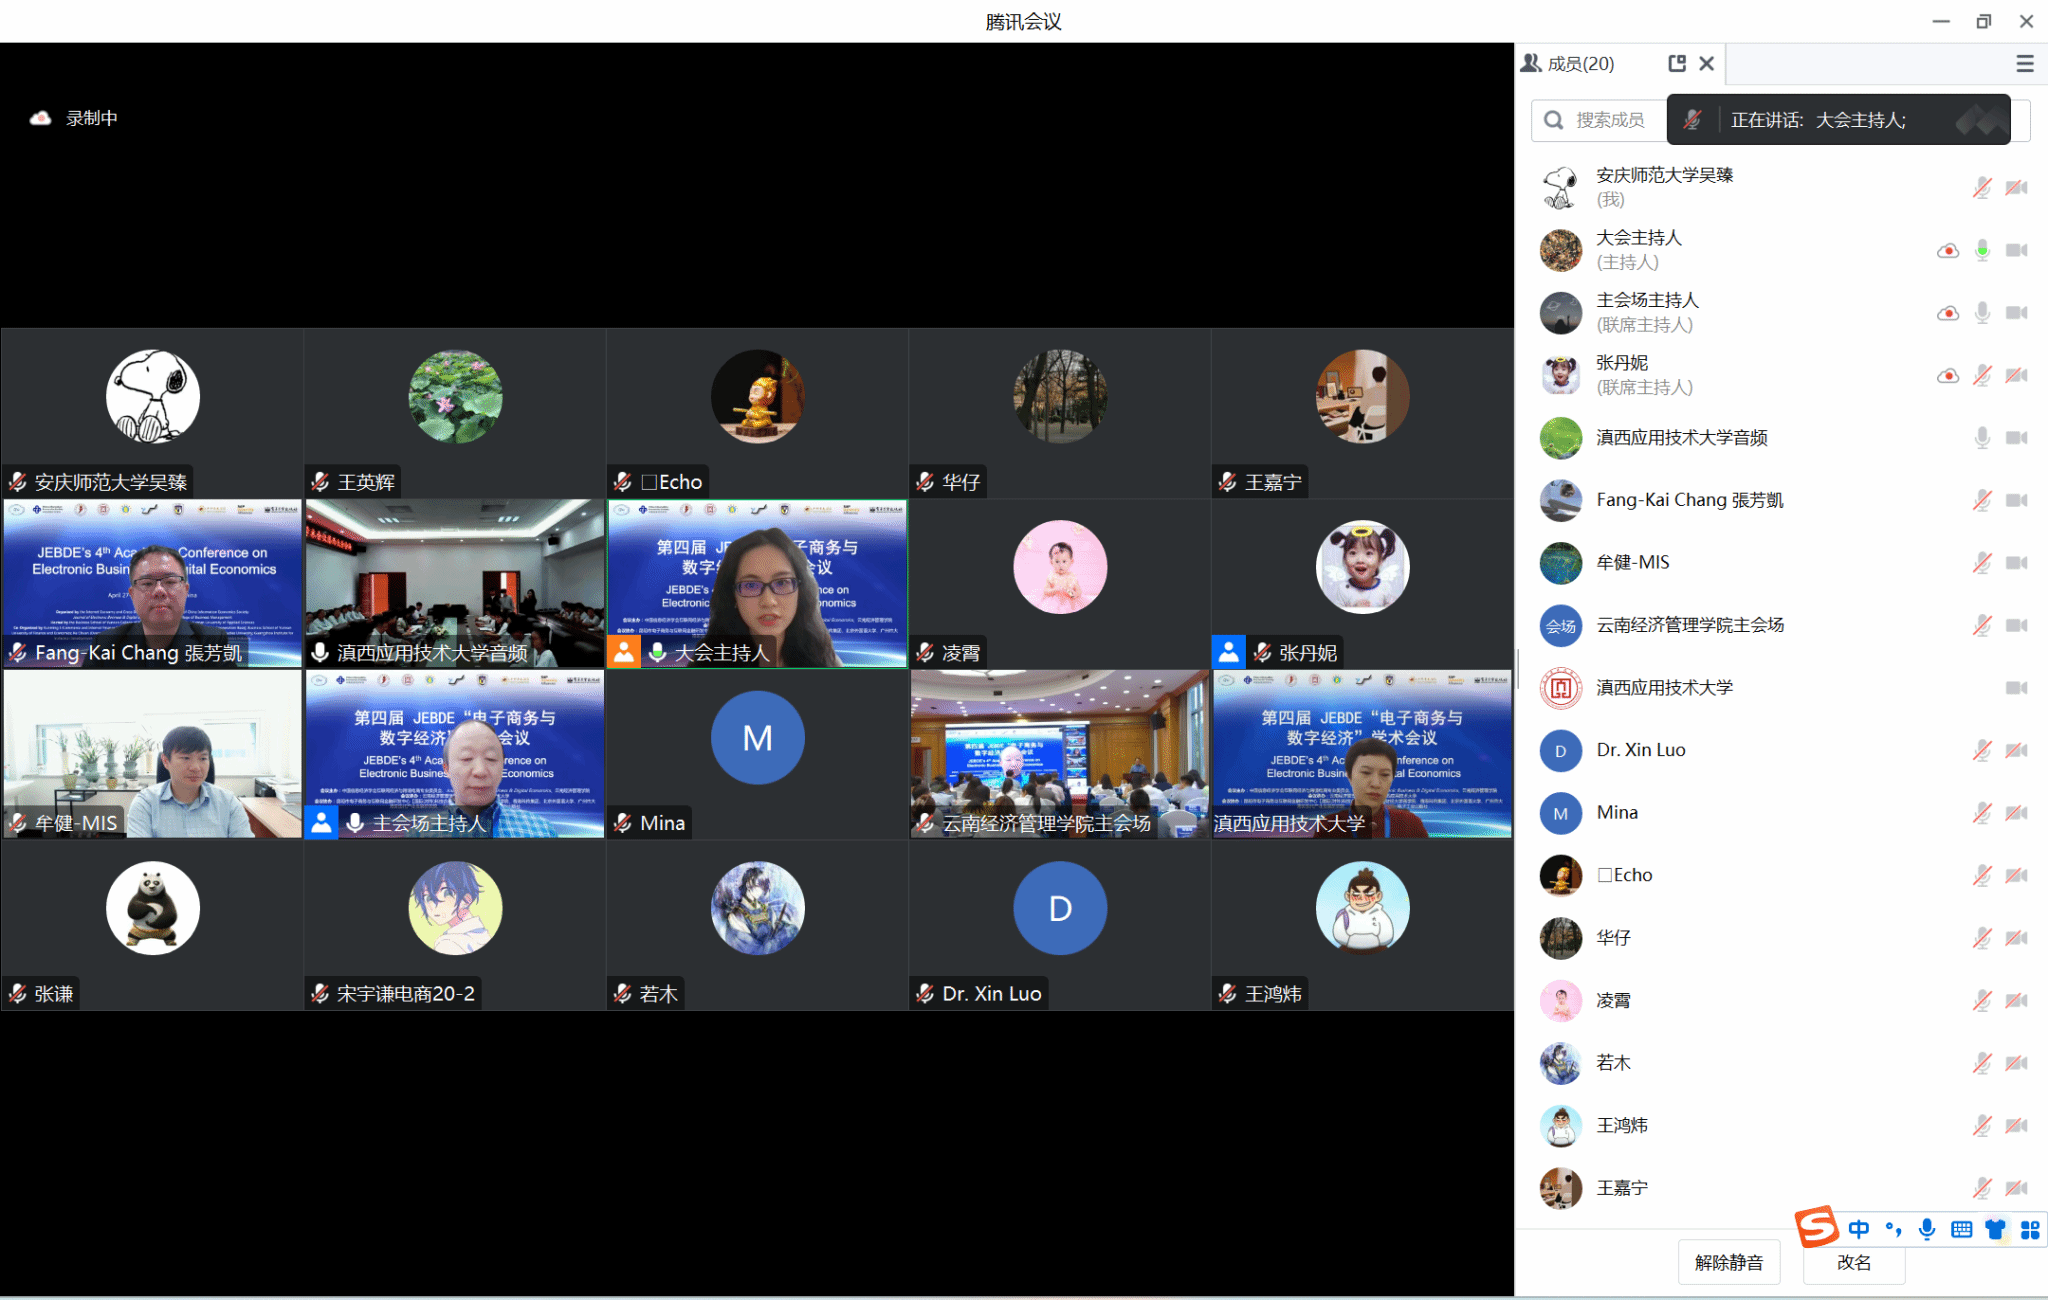Open the hamburger menu at top right
The height and width of the screenshot is (1300, 2048).
click(x=2025, y=64)
